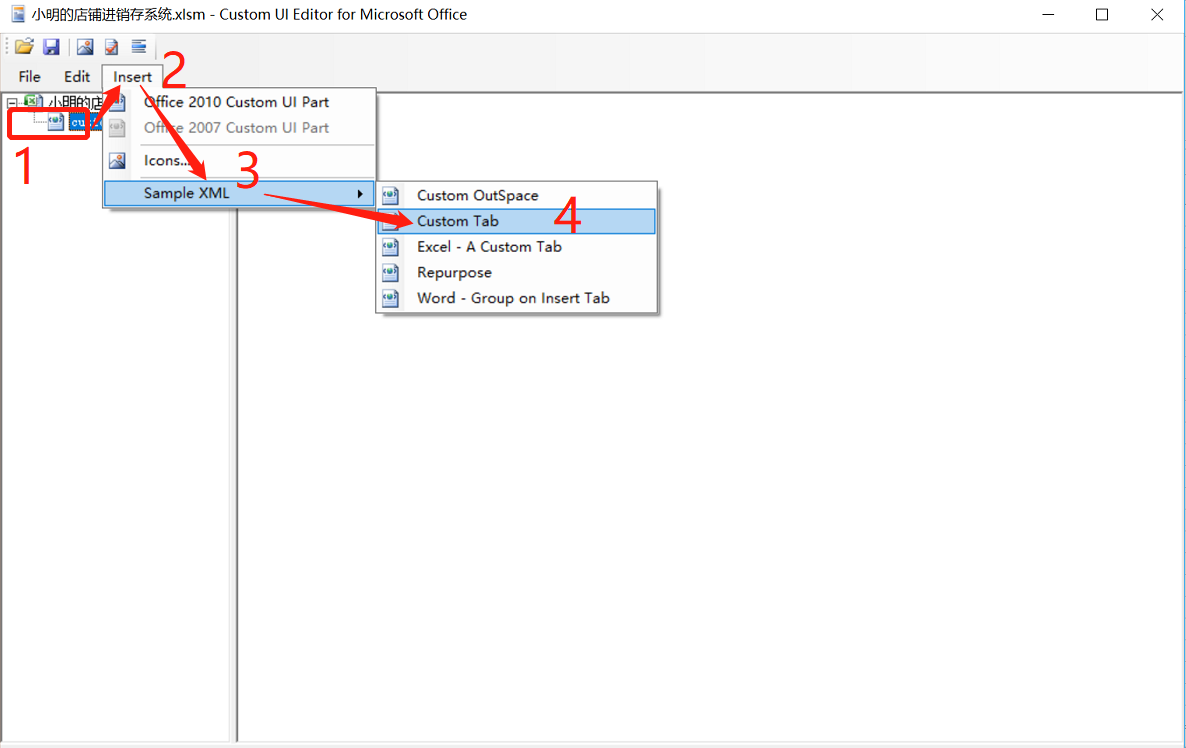
Task: Click the Validate XML toolbar icon
Action: click(x=111, y=47)
